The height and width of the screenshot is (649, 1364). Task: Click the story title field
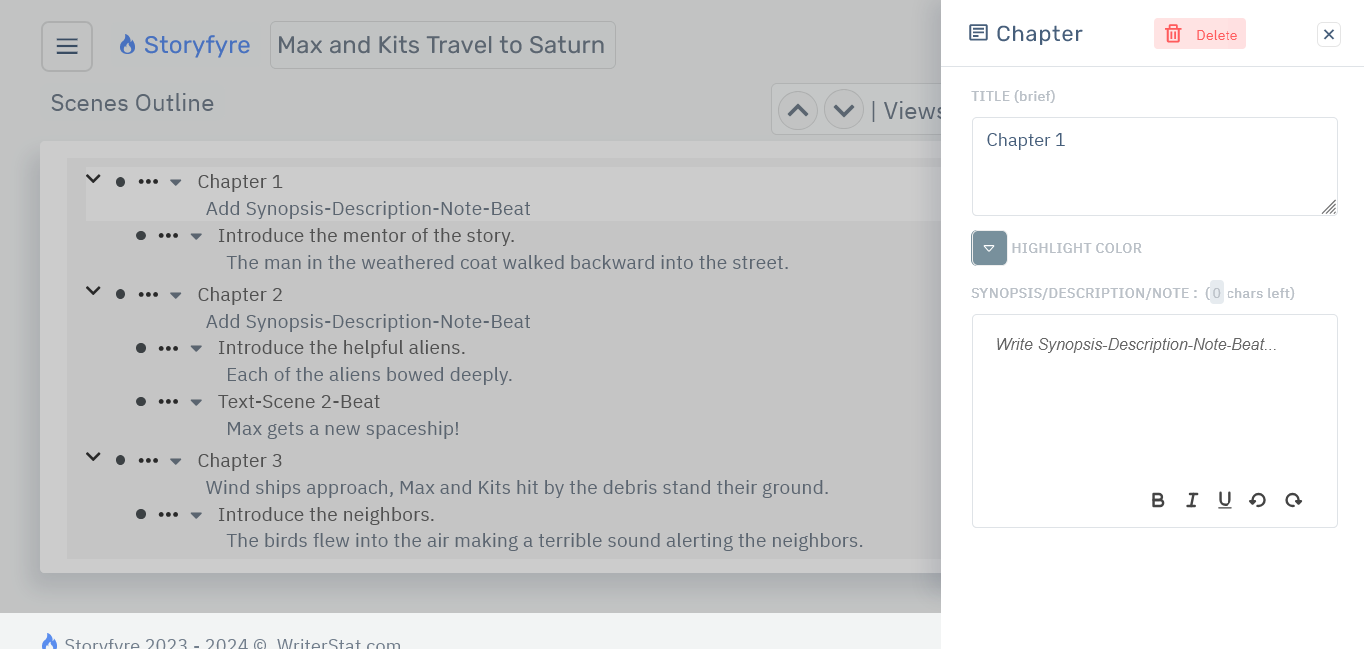coord(442,45)
